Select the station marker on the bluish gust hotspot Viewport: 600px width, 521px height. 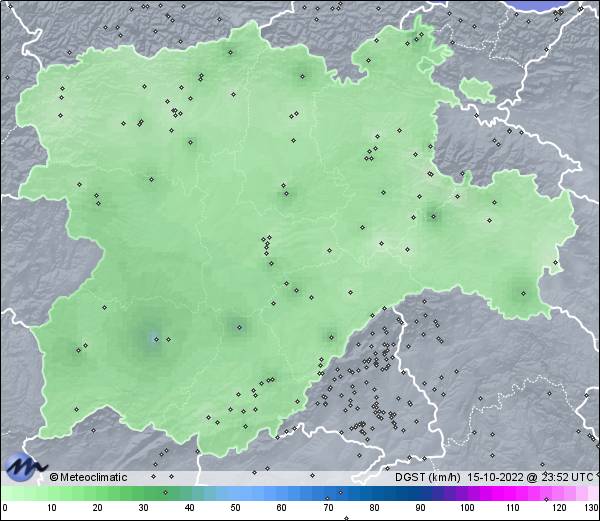pos(156,339)
